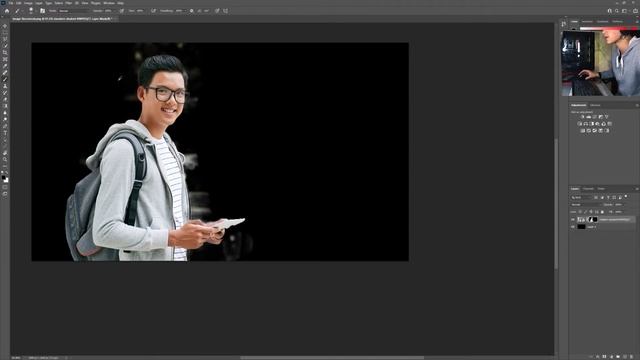Select the Zoom tool
Viewport: 640px width, 360px height.
(x=5, y=160)
